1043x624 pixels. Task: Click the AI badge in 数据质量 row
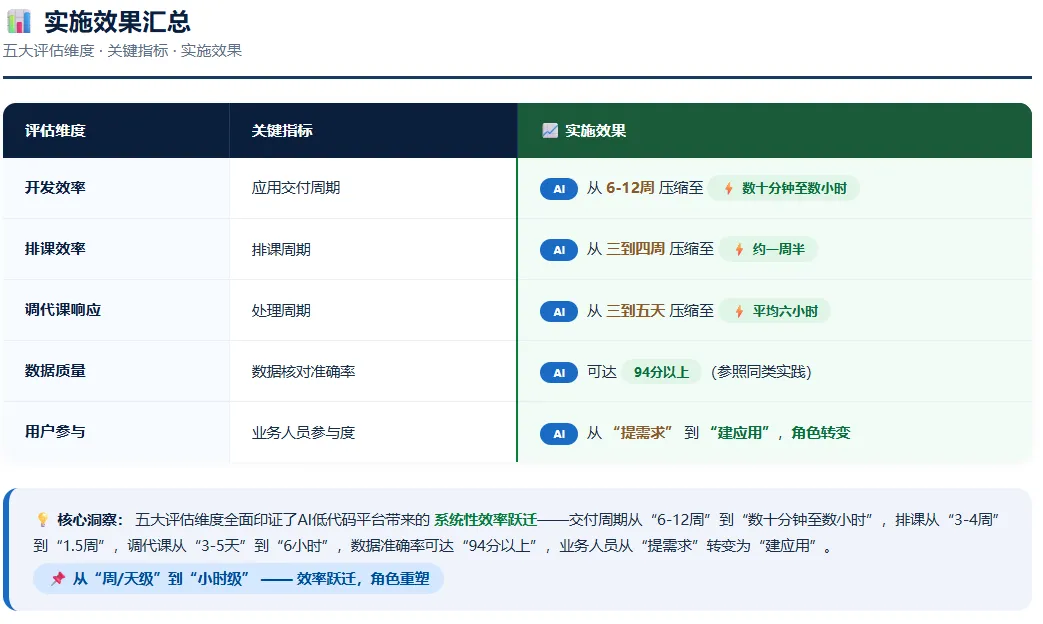coord(559,373)
